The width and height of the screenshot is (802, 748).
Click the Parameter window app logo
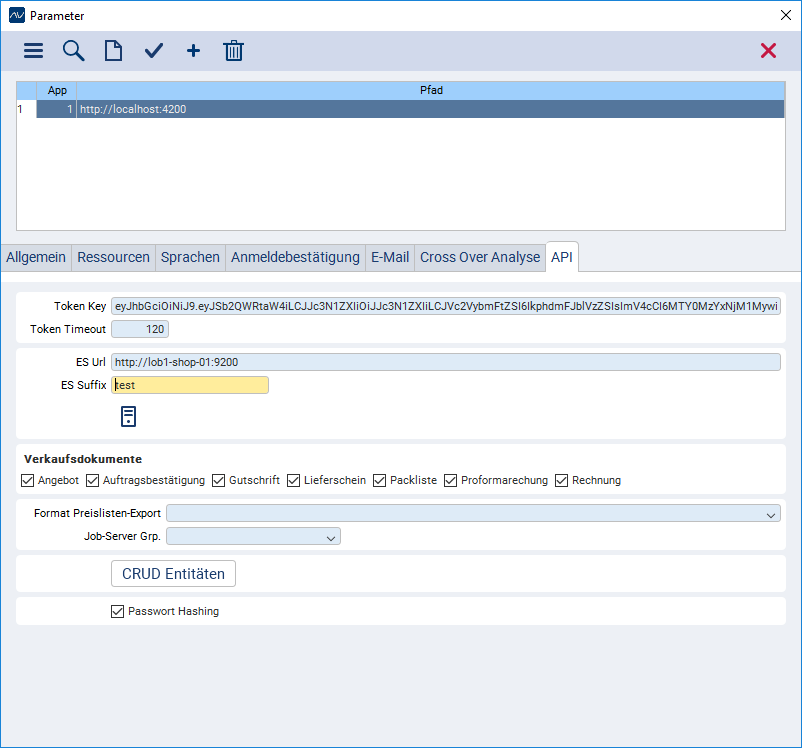click(17, 15)
